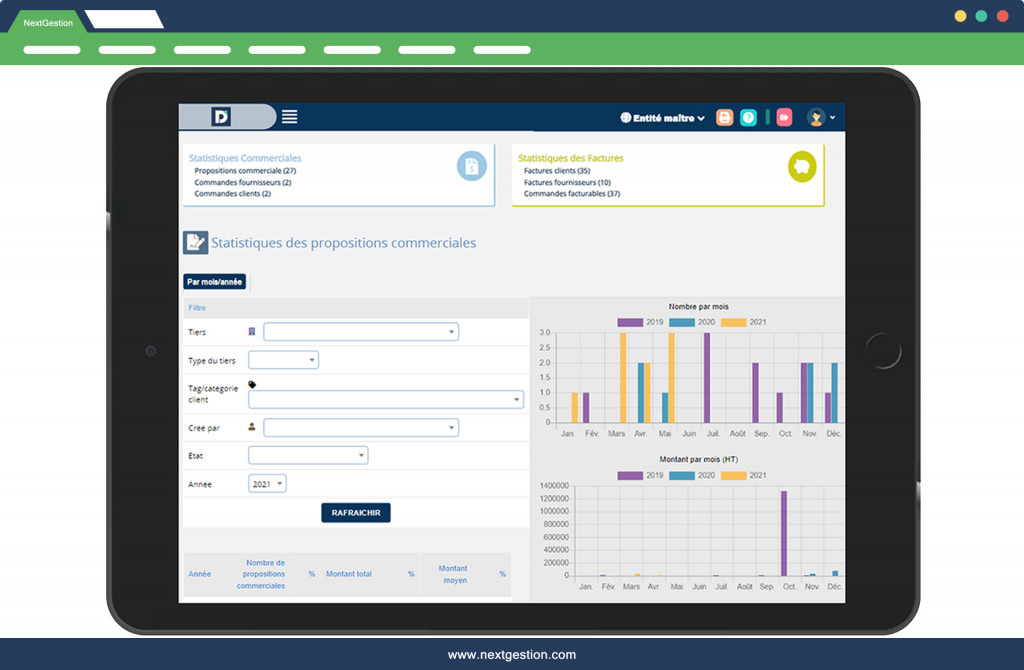Screen dimensions: 1024x670
Task: Click the Juil. 2019 bar in Nombre chart
Action: point(707,377)
